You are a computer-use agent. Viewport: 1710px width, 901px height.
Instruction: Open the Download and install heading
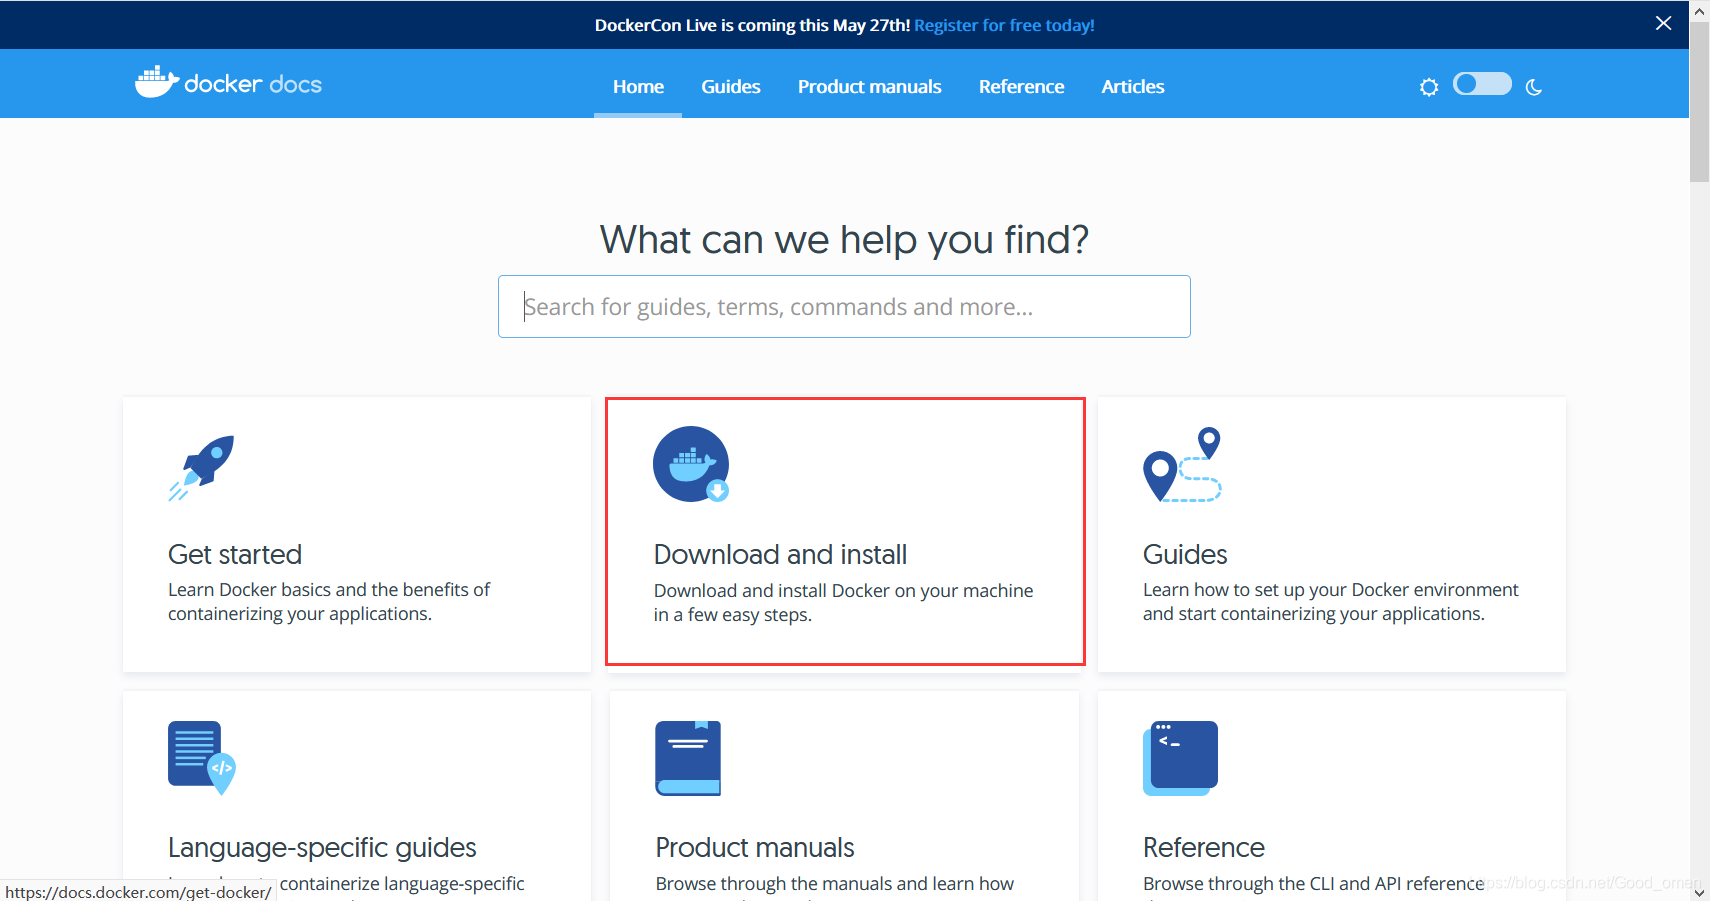click(x=780, y=554)
